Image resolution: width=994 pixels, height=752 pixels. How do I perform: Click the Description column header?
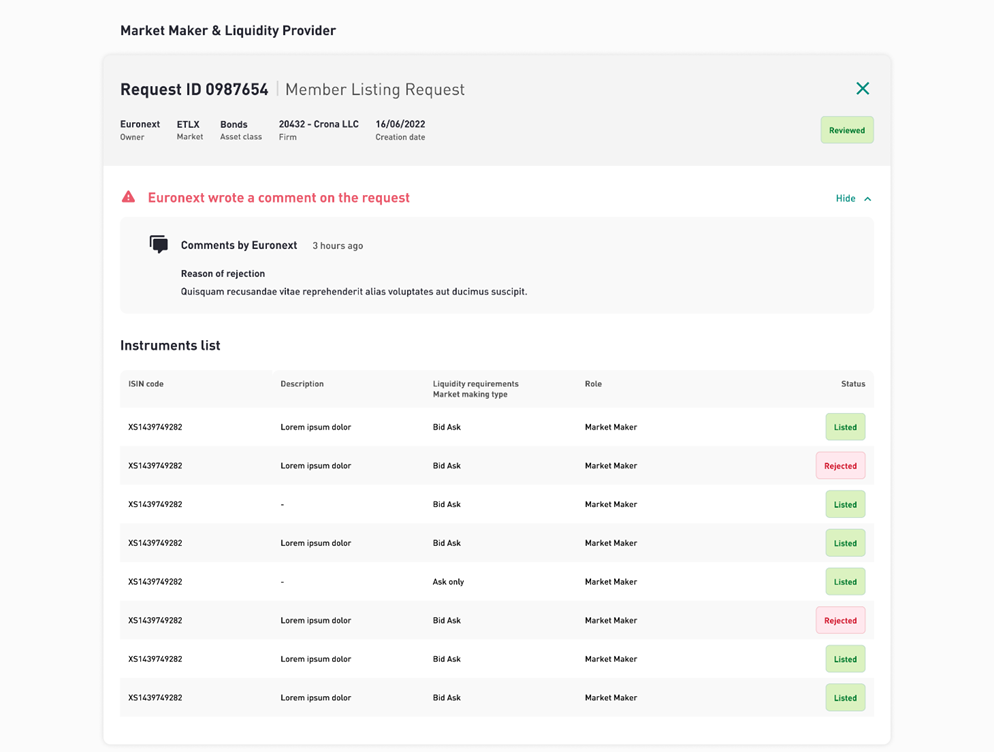[302, 384]
